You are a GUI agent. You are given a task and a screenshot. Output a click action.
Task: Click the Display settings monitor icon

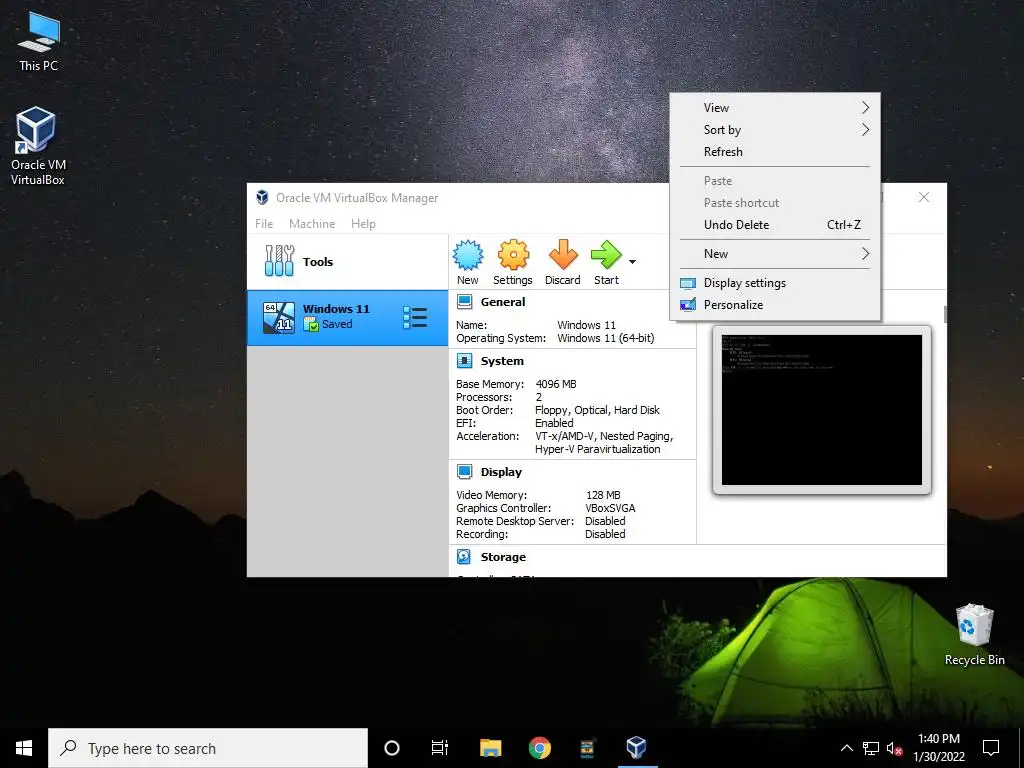click(688, 283)
